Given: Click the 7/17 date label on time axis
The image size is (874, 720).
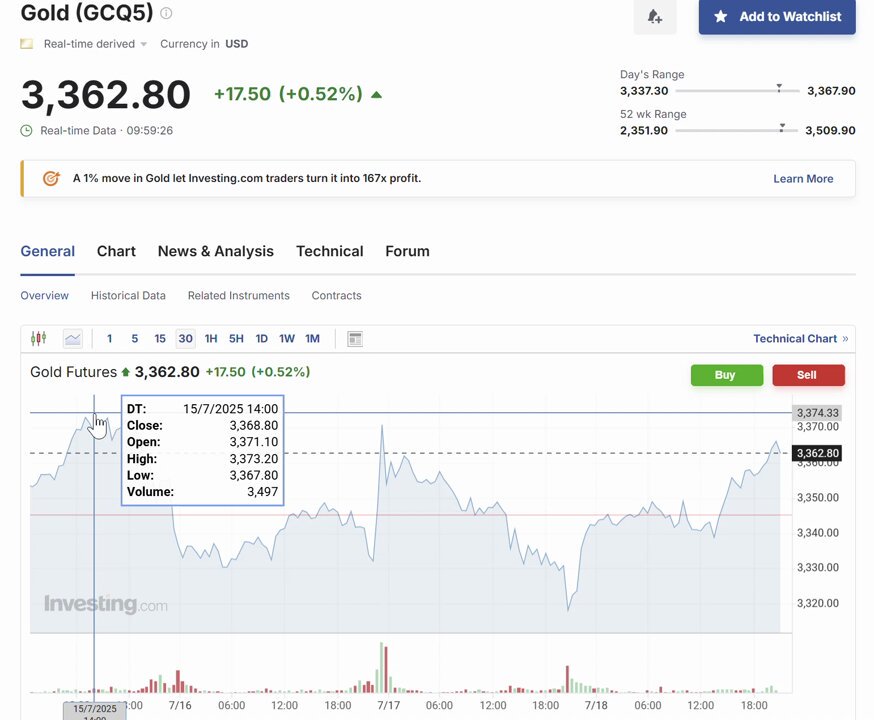Looking at the screenshot, I should pyautogui.click(x=389, y=706).
